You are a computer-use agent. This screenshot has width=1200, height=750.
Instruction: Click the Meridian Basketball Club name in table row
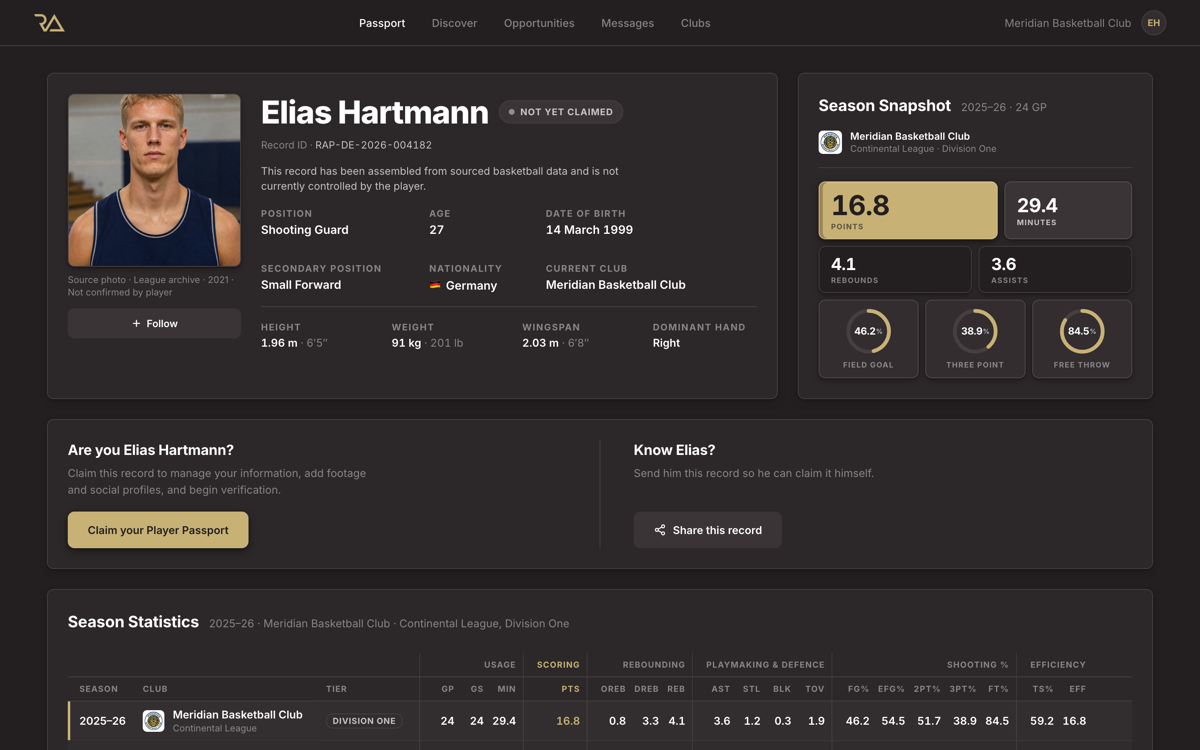pyautogui.click(x=237, y=715)
